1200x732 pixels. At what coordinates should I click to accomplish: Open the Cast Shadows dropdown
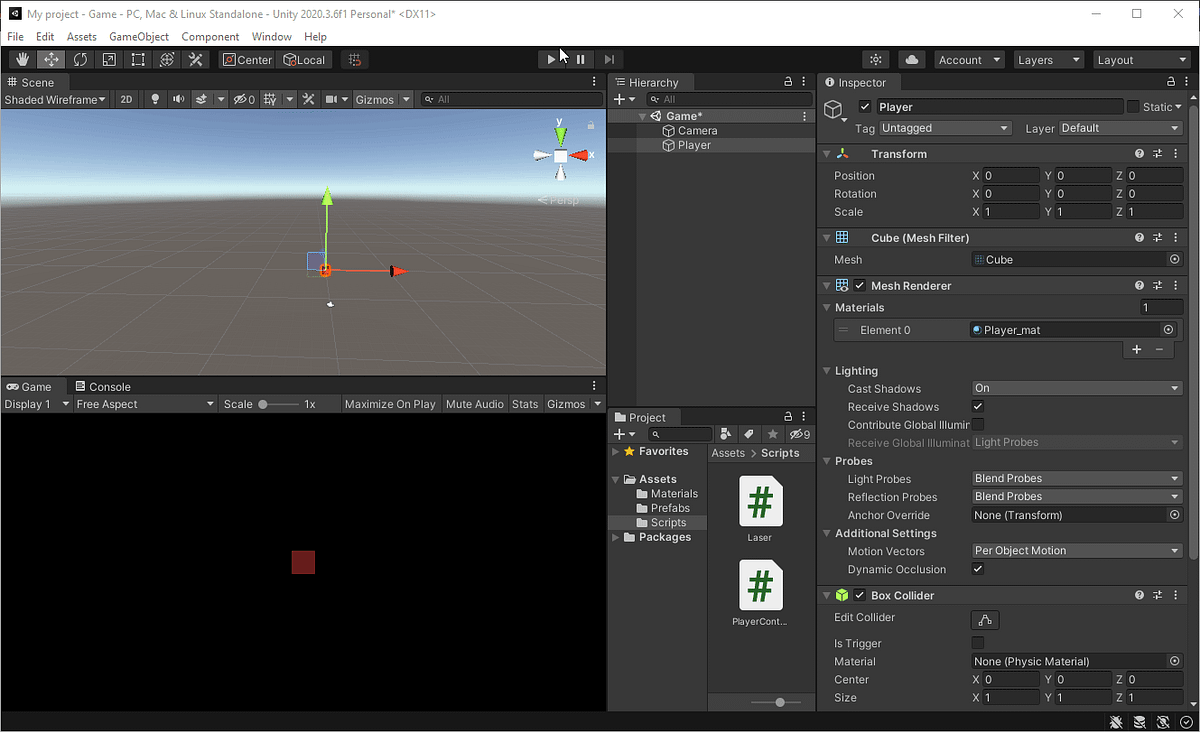click(1076, 388)
